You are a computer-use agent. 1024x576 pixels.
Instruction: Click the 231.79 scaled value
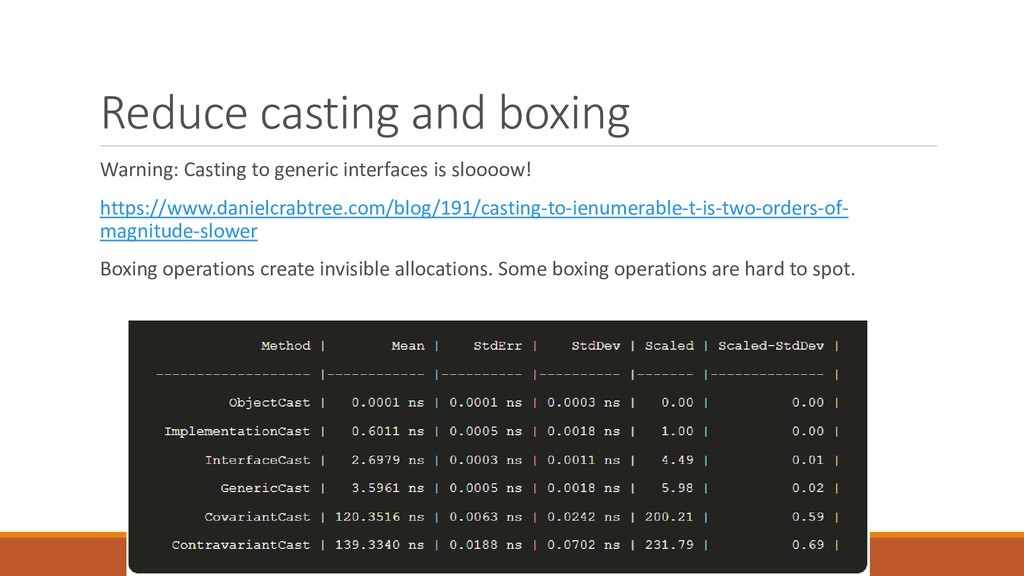[x=669, y=545]
